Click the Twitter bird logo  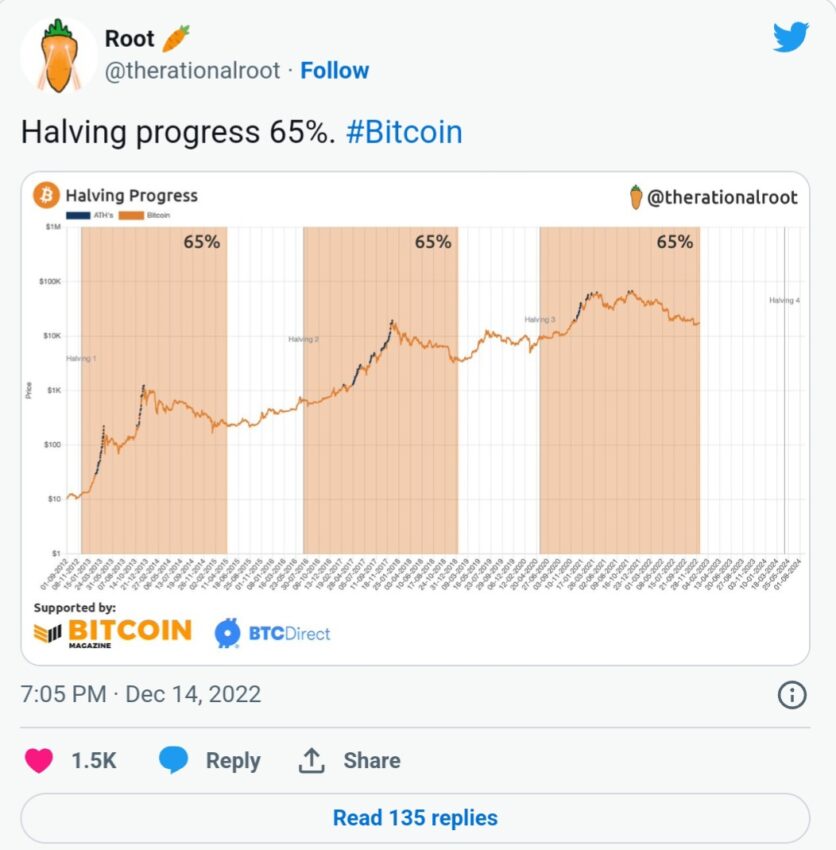click(x=791, y=37)
